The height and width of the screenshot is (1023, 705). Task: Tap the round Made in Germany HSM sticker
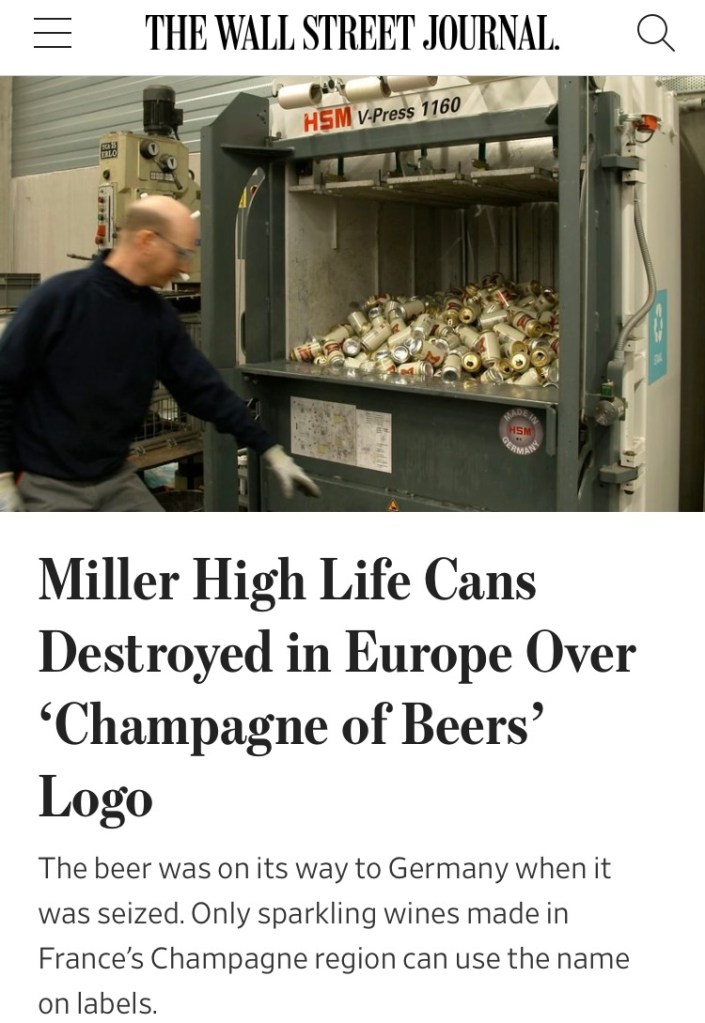click(x=522, y=431)
